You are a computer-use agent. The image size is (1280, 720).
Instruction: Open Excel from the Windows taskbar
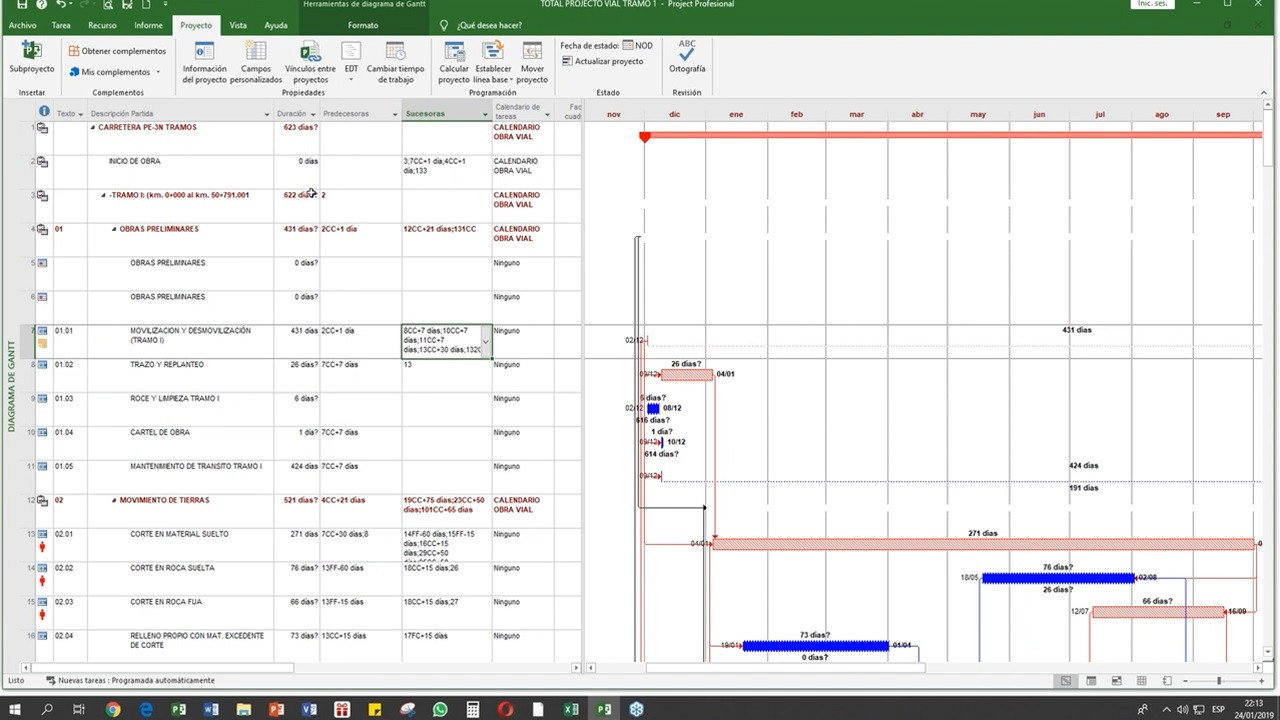point(573,709)
